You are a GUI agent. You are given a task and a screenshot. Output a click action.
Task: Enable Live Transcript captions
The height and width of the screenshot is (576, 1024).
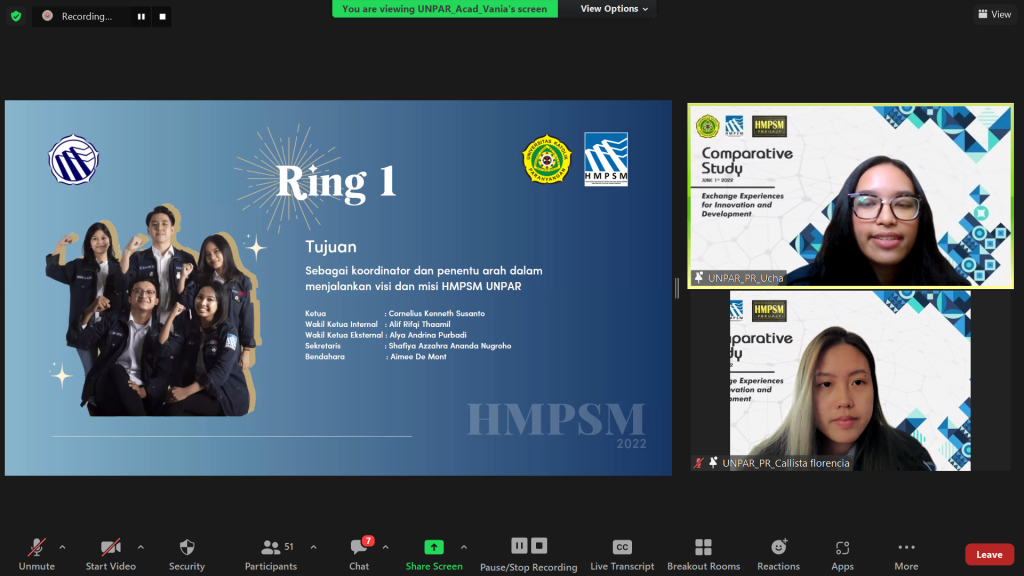coord(621,553)
